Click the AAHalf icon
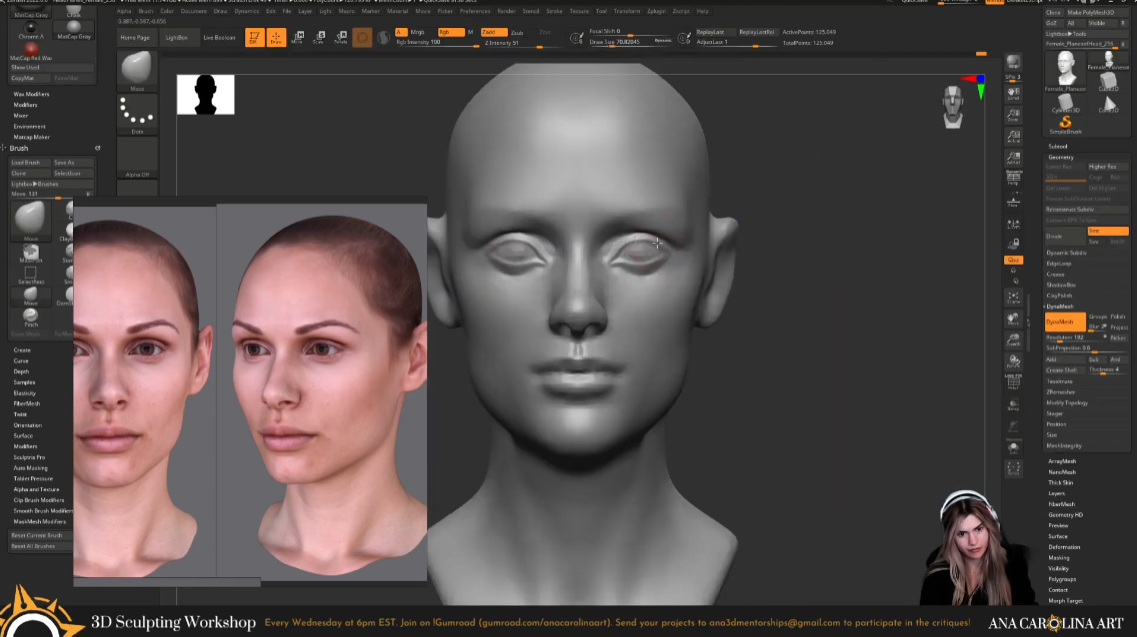 1013,157
